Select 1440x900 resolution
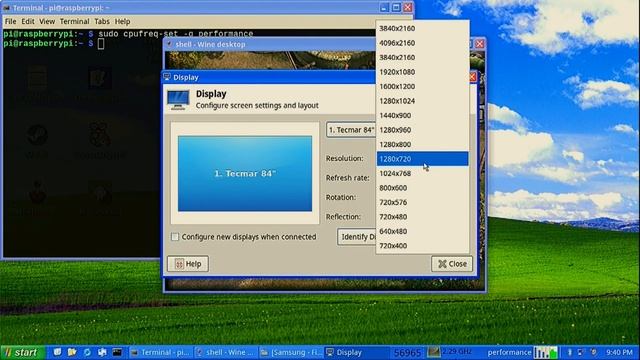The height and width of the screenshot is (360, 640). (x=422, y=115)
